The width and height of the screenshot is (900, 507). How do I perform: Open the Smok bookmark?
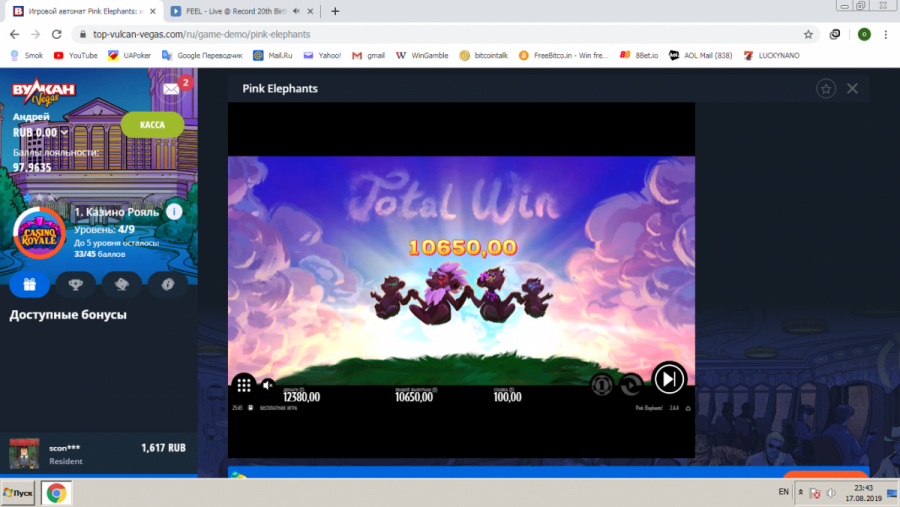[x=27, y=56]
